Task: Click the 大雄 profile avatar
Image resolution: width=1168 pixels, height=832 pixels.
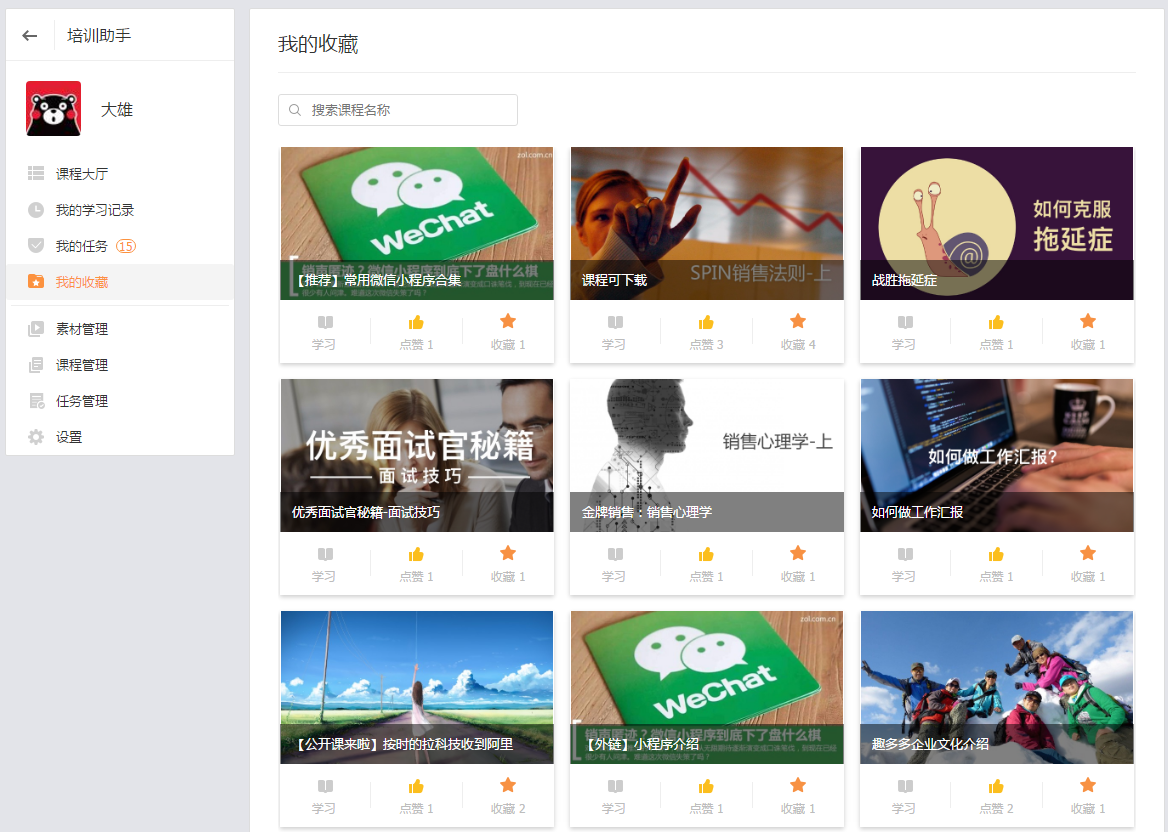Action: (54, 109)
